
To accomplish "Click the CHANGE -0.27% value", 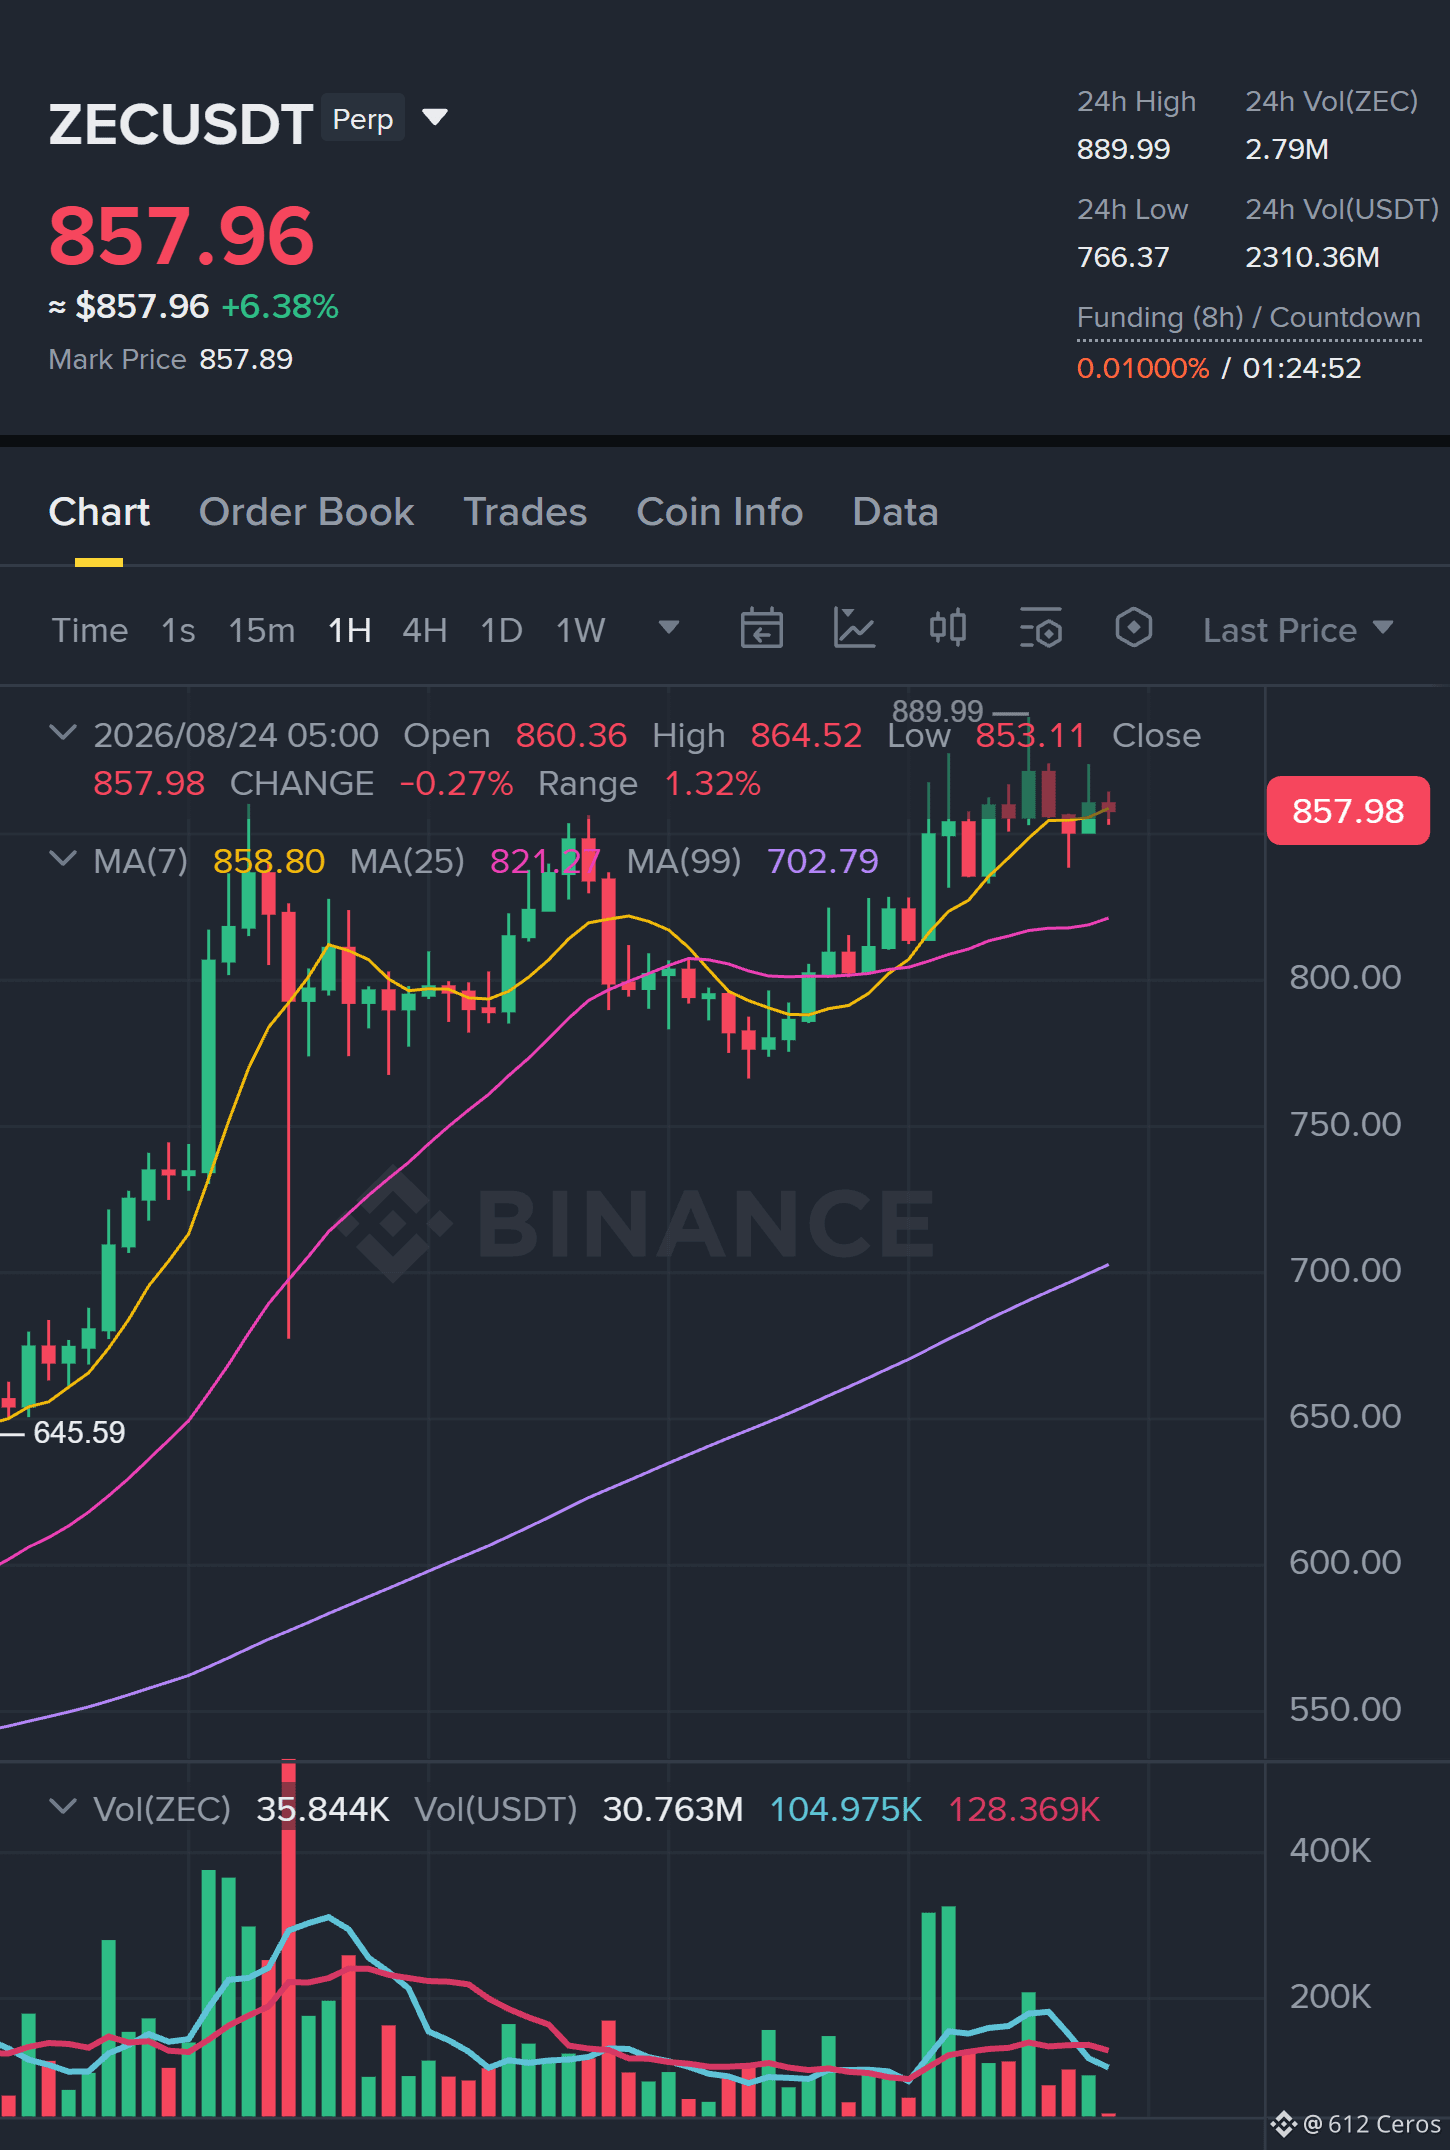I will coord(456,783).
